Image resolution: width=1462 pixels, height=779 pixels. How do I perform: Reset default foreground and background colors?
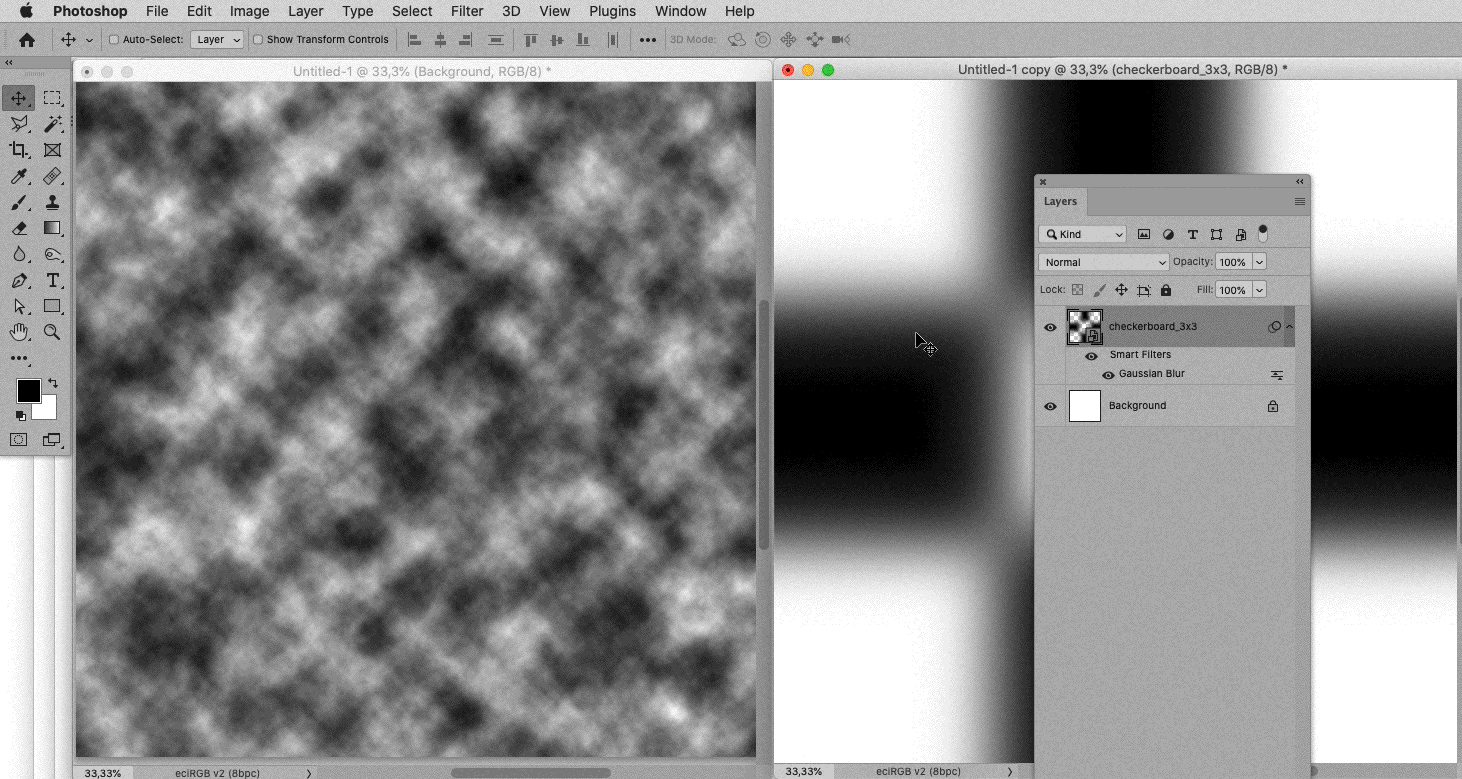[x=19, y=415]
